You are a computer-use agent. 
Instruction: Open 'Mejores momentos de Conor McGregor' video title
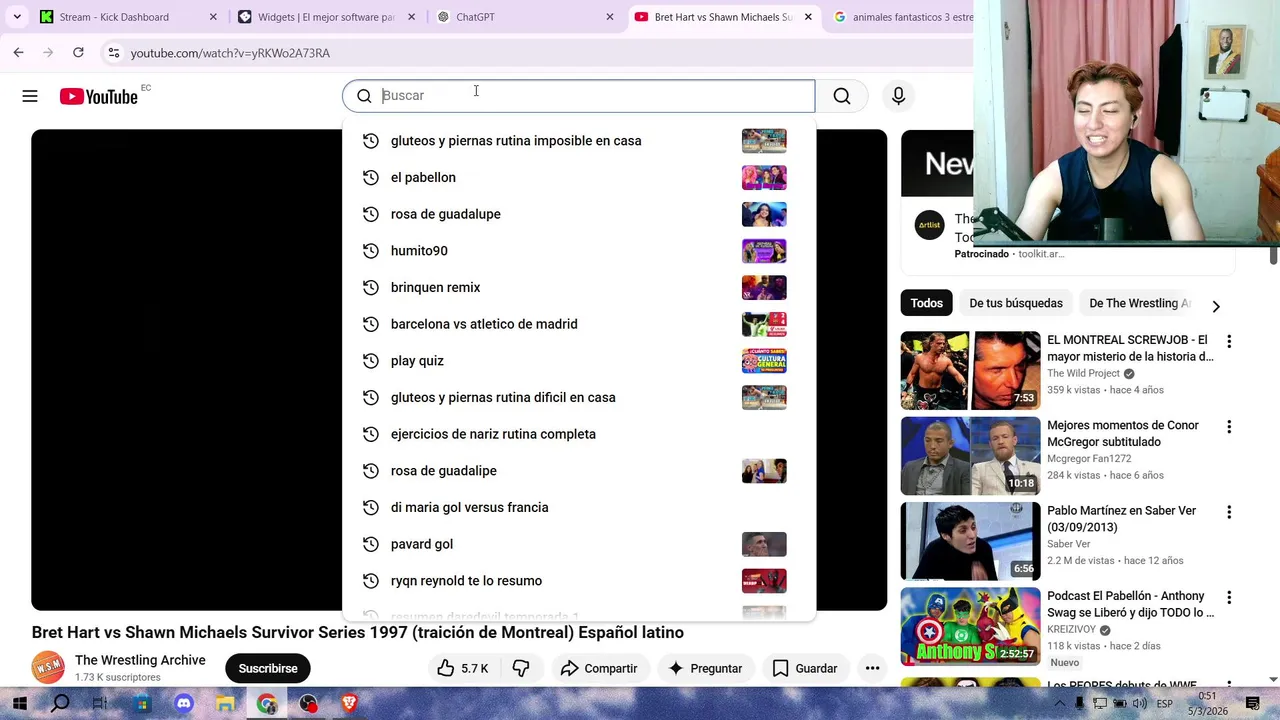tap(1123, 433)
